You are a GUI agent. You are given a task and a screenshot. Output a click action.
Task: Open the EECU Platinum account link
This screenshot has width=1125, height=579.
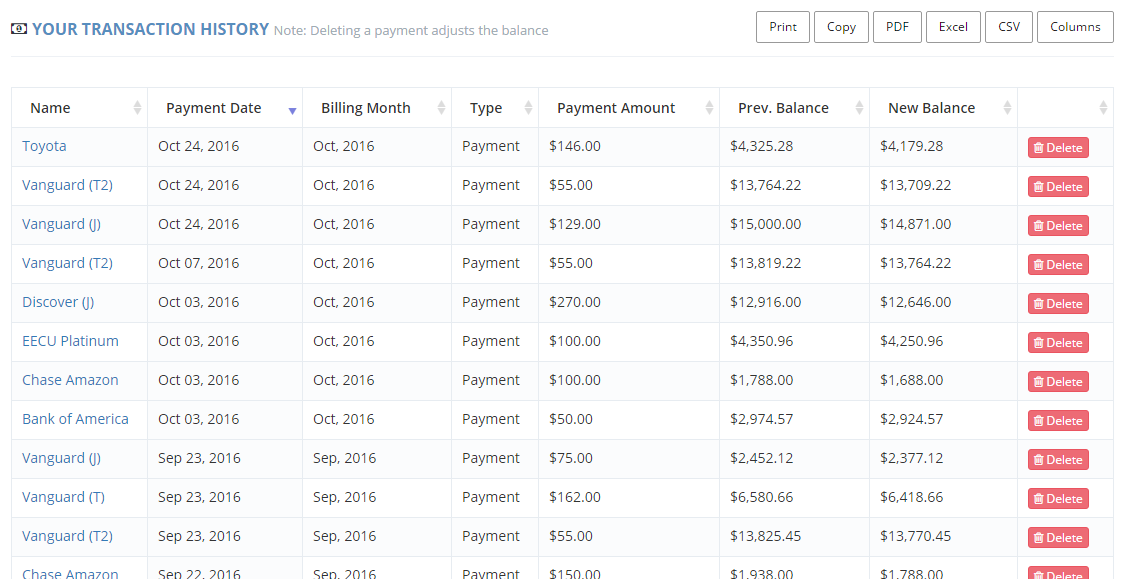coord(70,341)
